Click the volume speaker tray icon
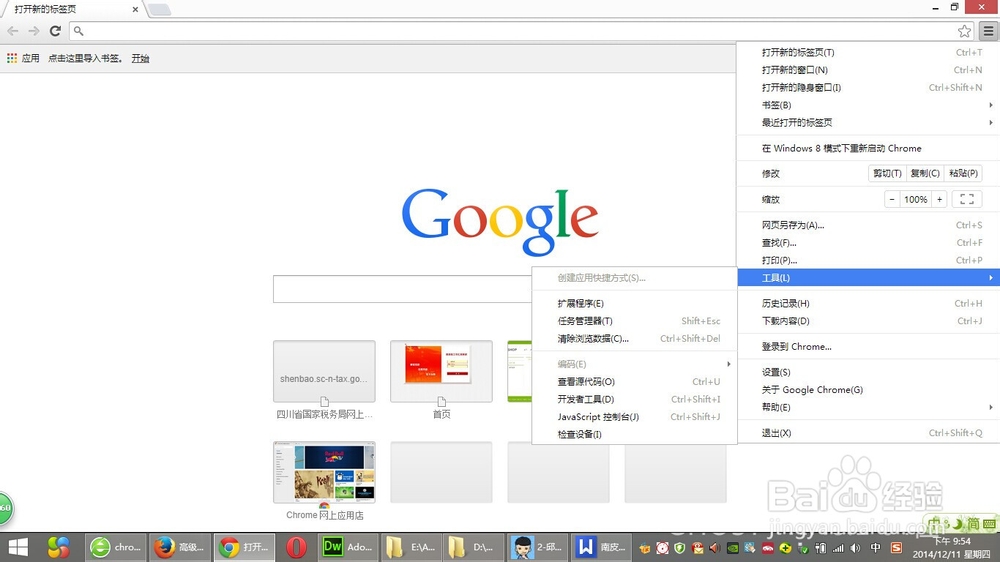This screenshot has height=562, width=1000. click(856, 548)
